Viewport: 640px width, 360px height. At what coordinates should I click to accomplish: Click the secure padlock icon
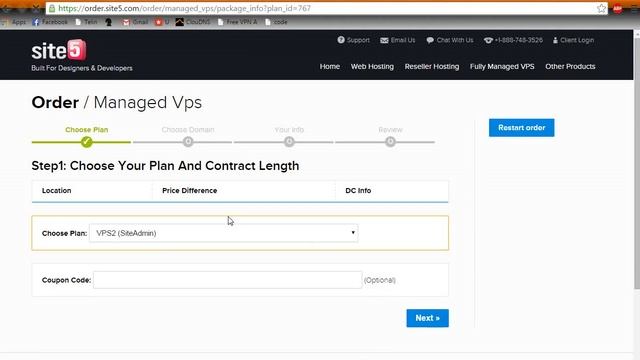click(52, 8)
